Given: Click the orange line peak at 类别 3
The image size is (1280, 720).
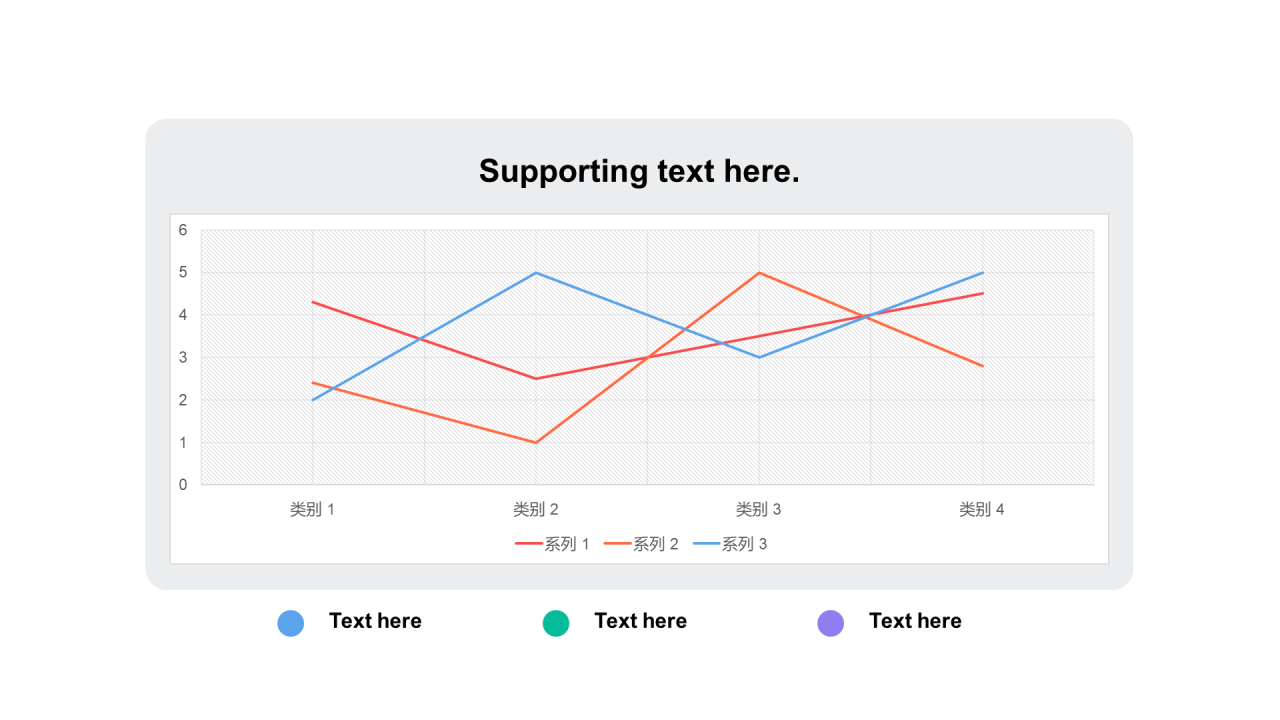Looking at the screenshot, I should tap(759, 272).
